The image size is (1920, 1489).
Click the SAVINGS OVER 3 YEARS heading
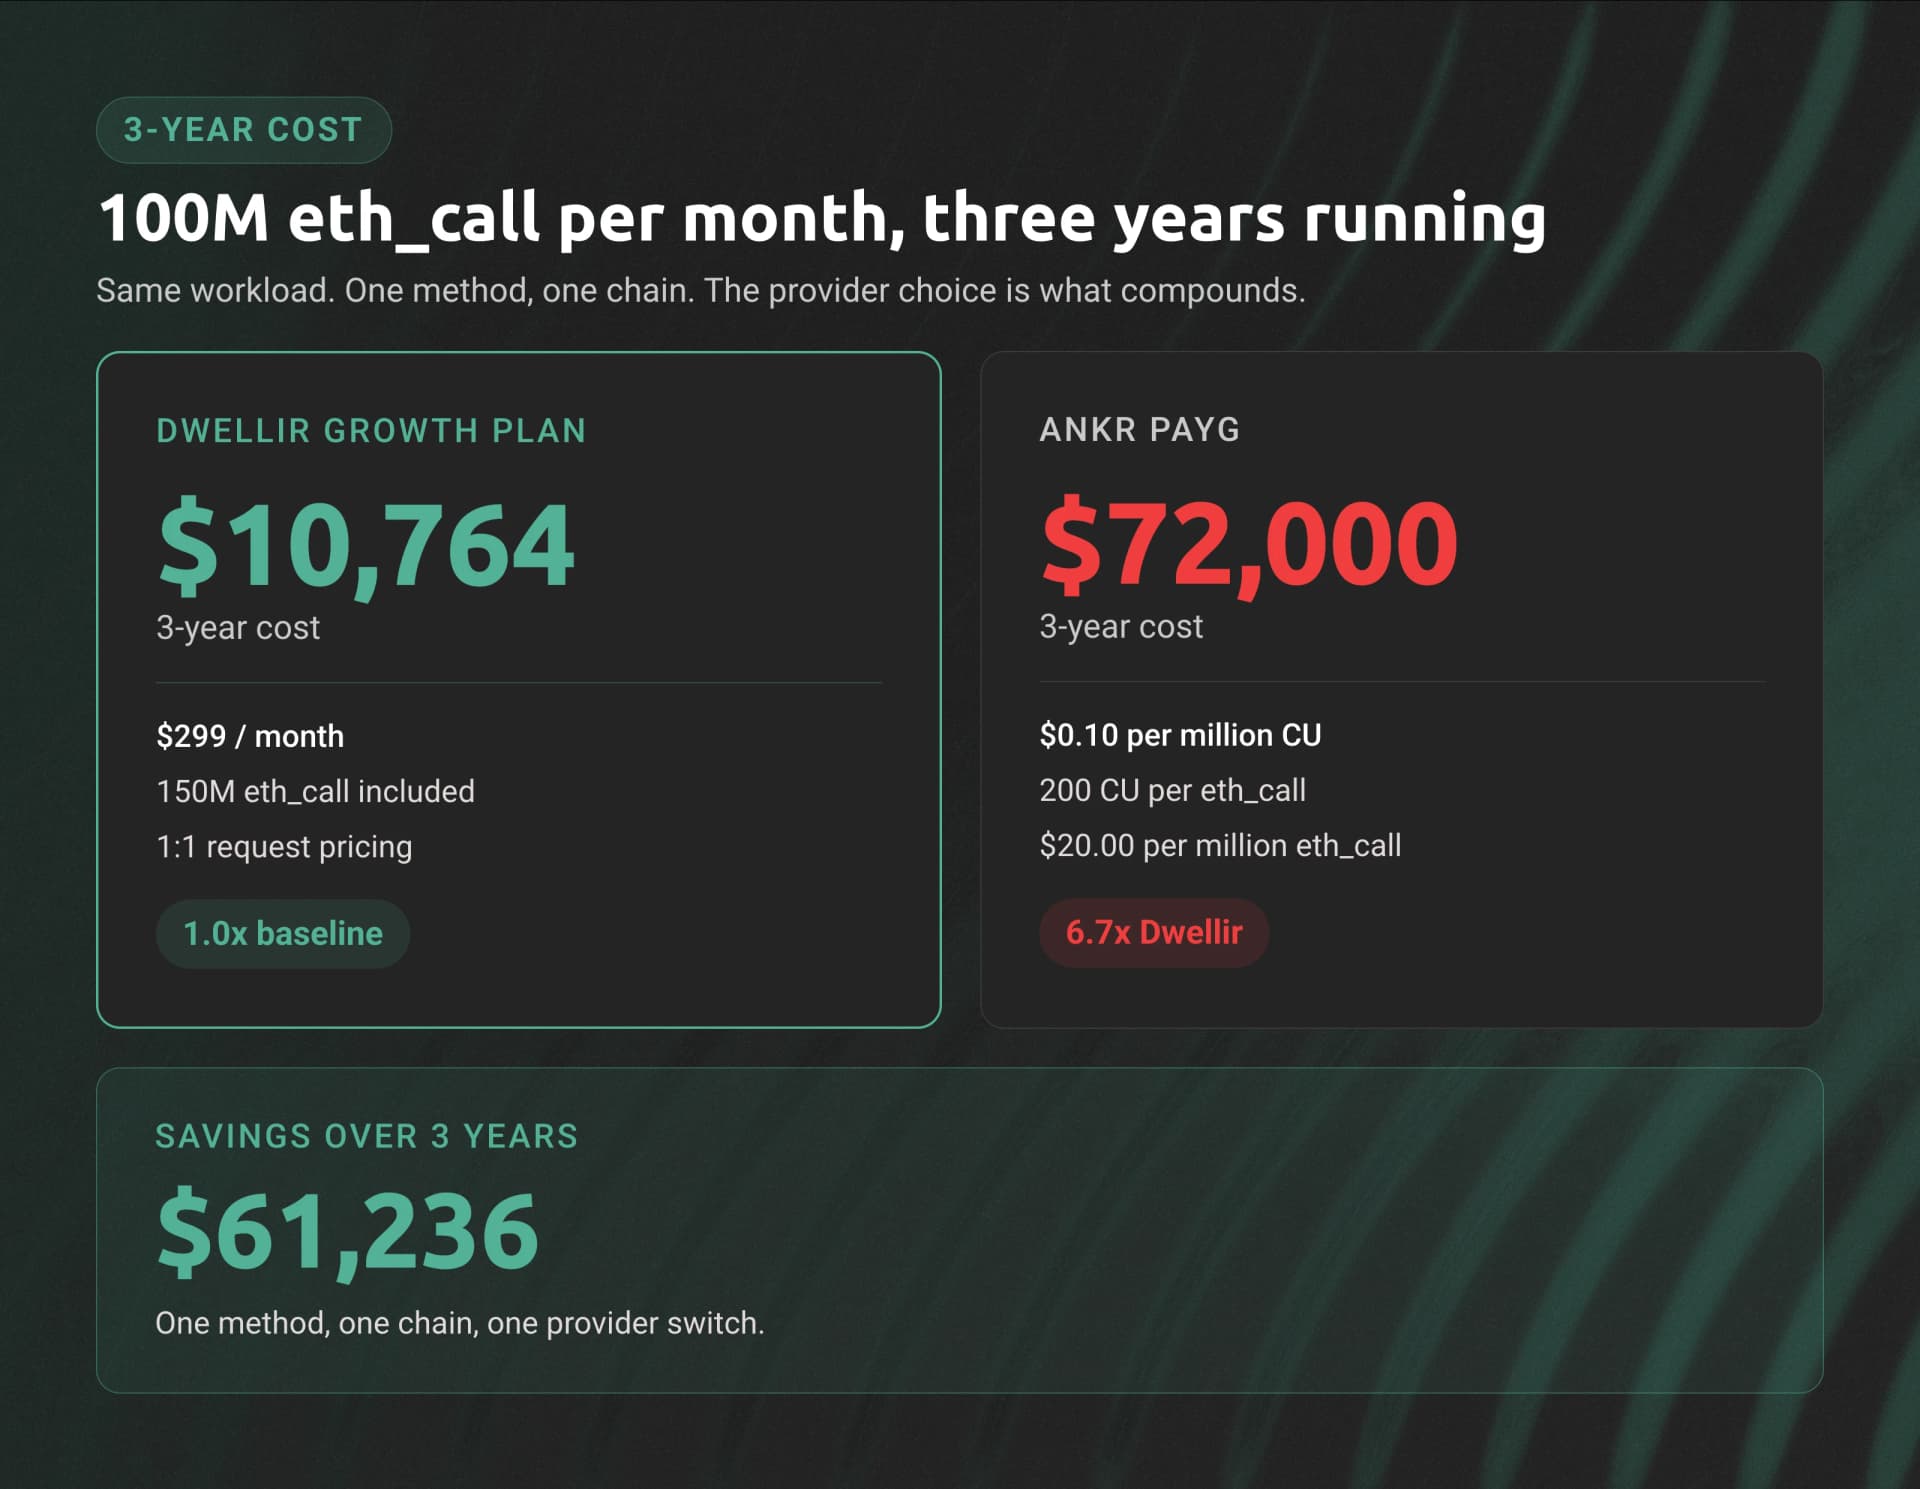point(367,1136)
